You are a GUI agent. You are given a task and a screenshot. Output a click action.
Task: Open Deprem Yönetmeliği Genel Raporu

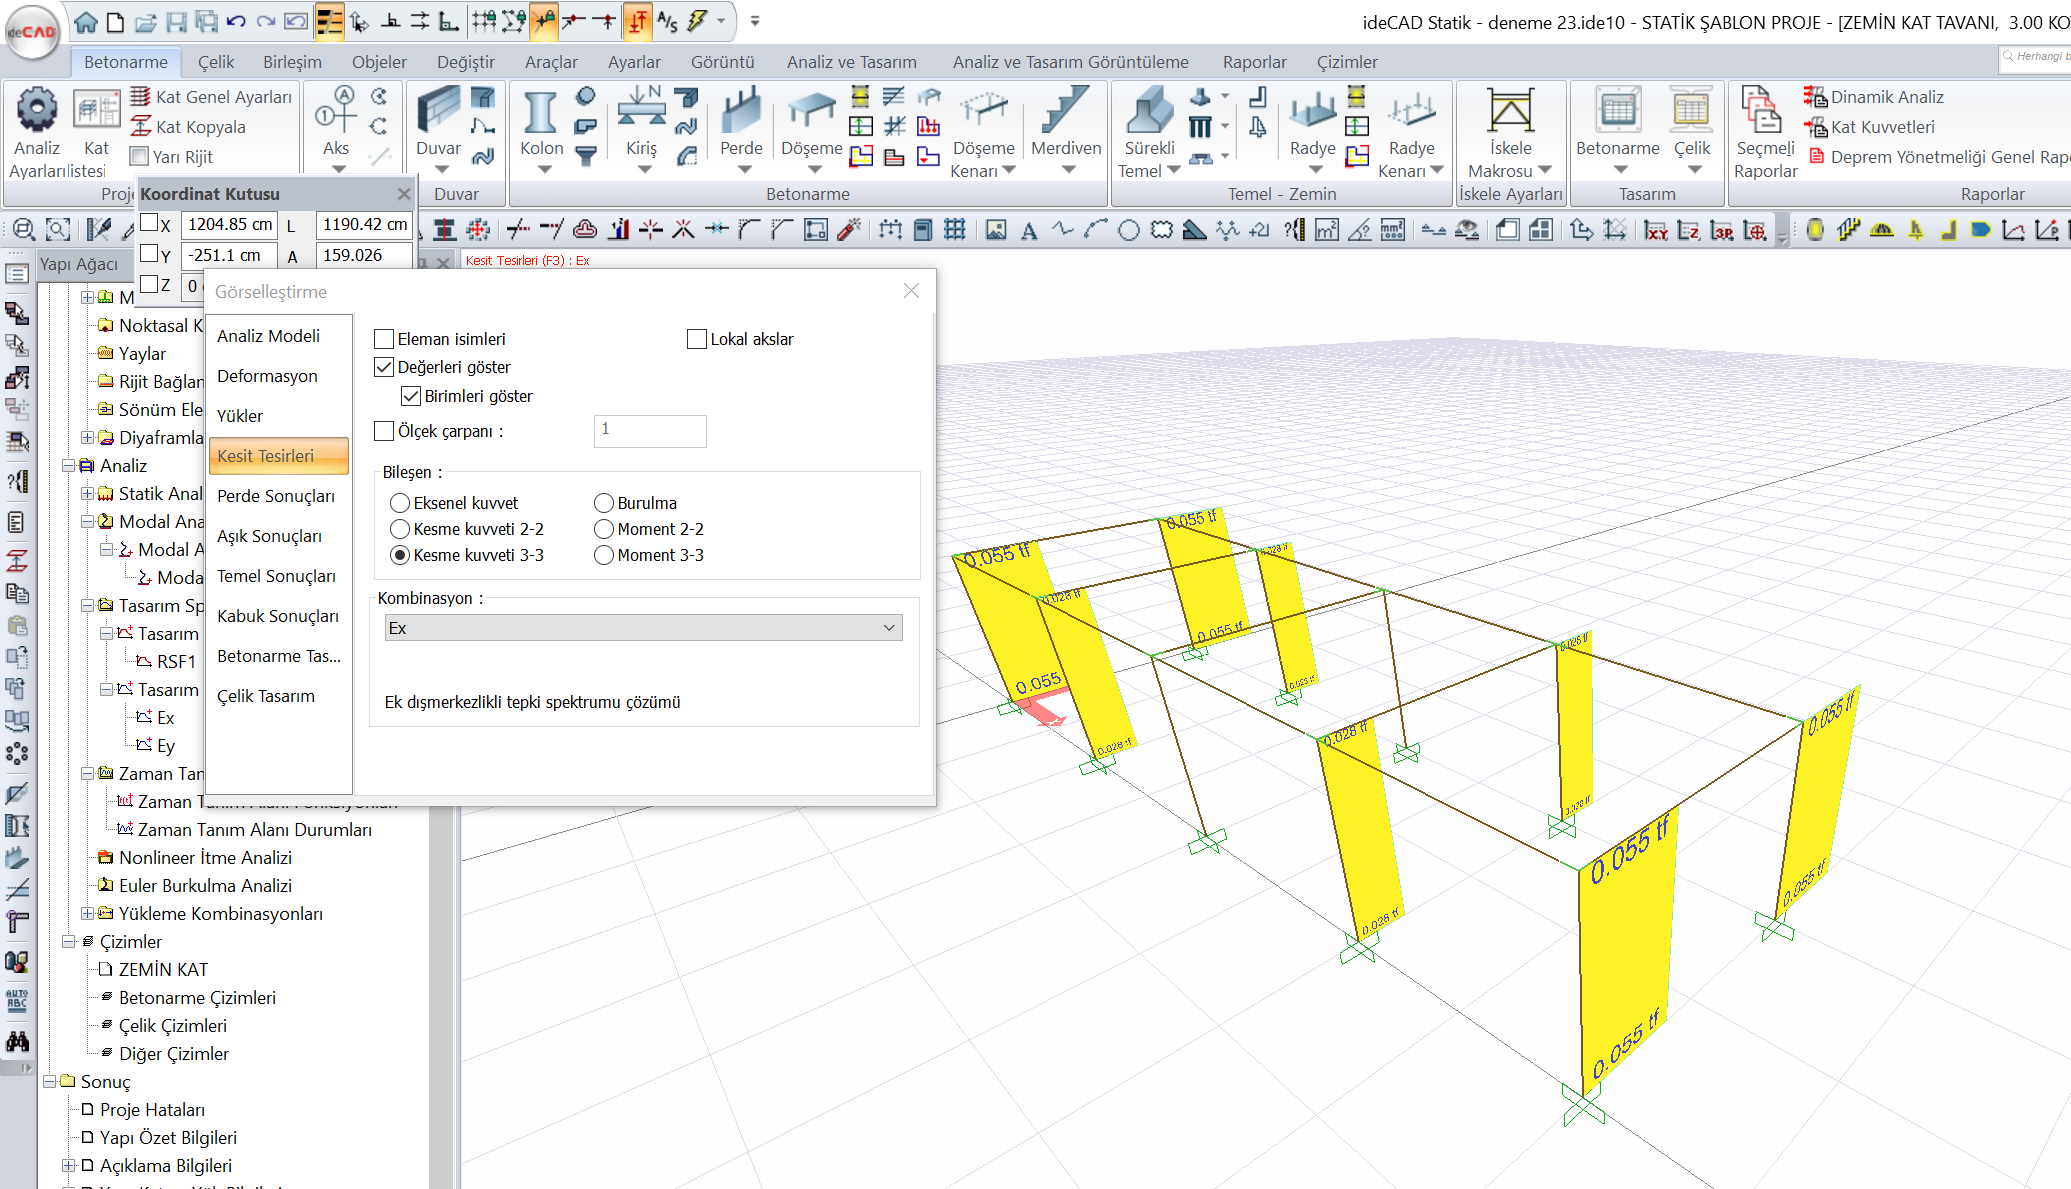[1939, 157]
